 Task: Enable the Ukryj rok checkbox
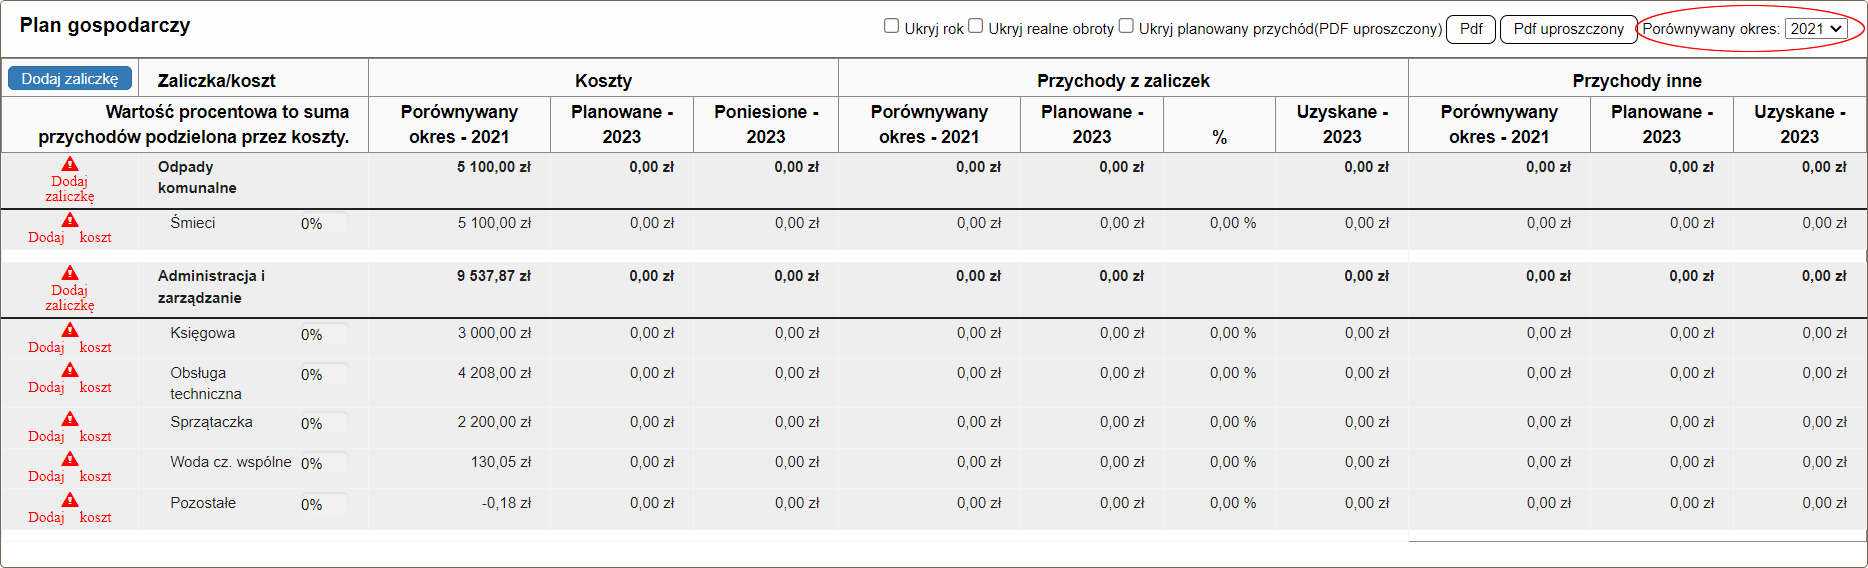(892, 26)
